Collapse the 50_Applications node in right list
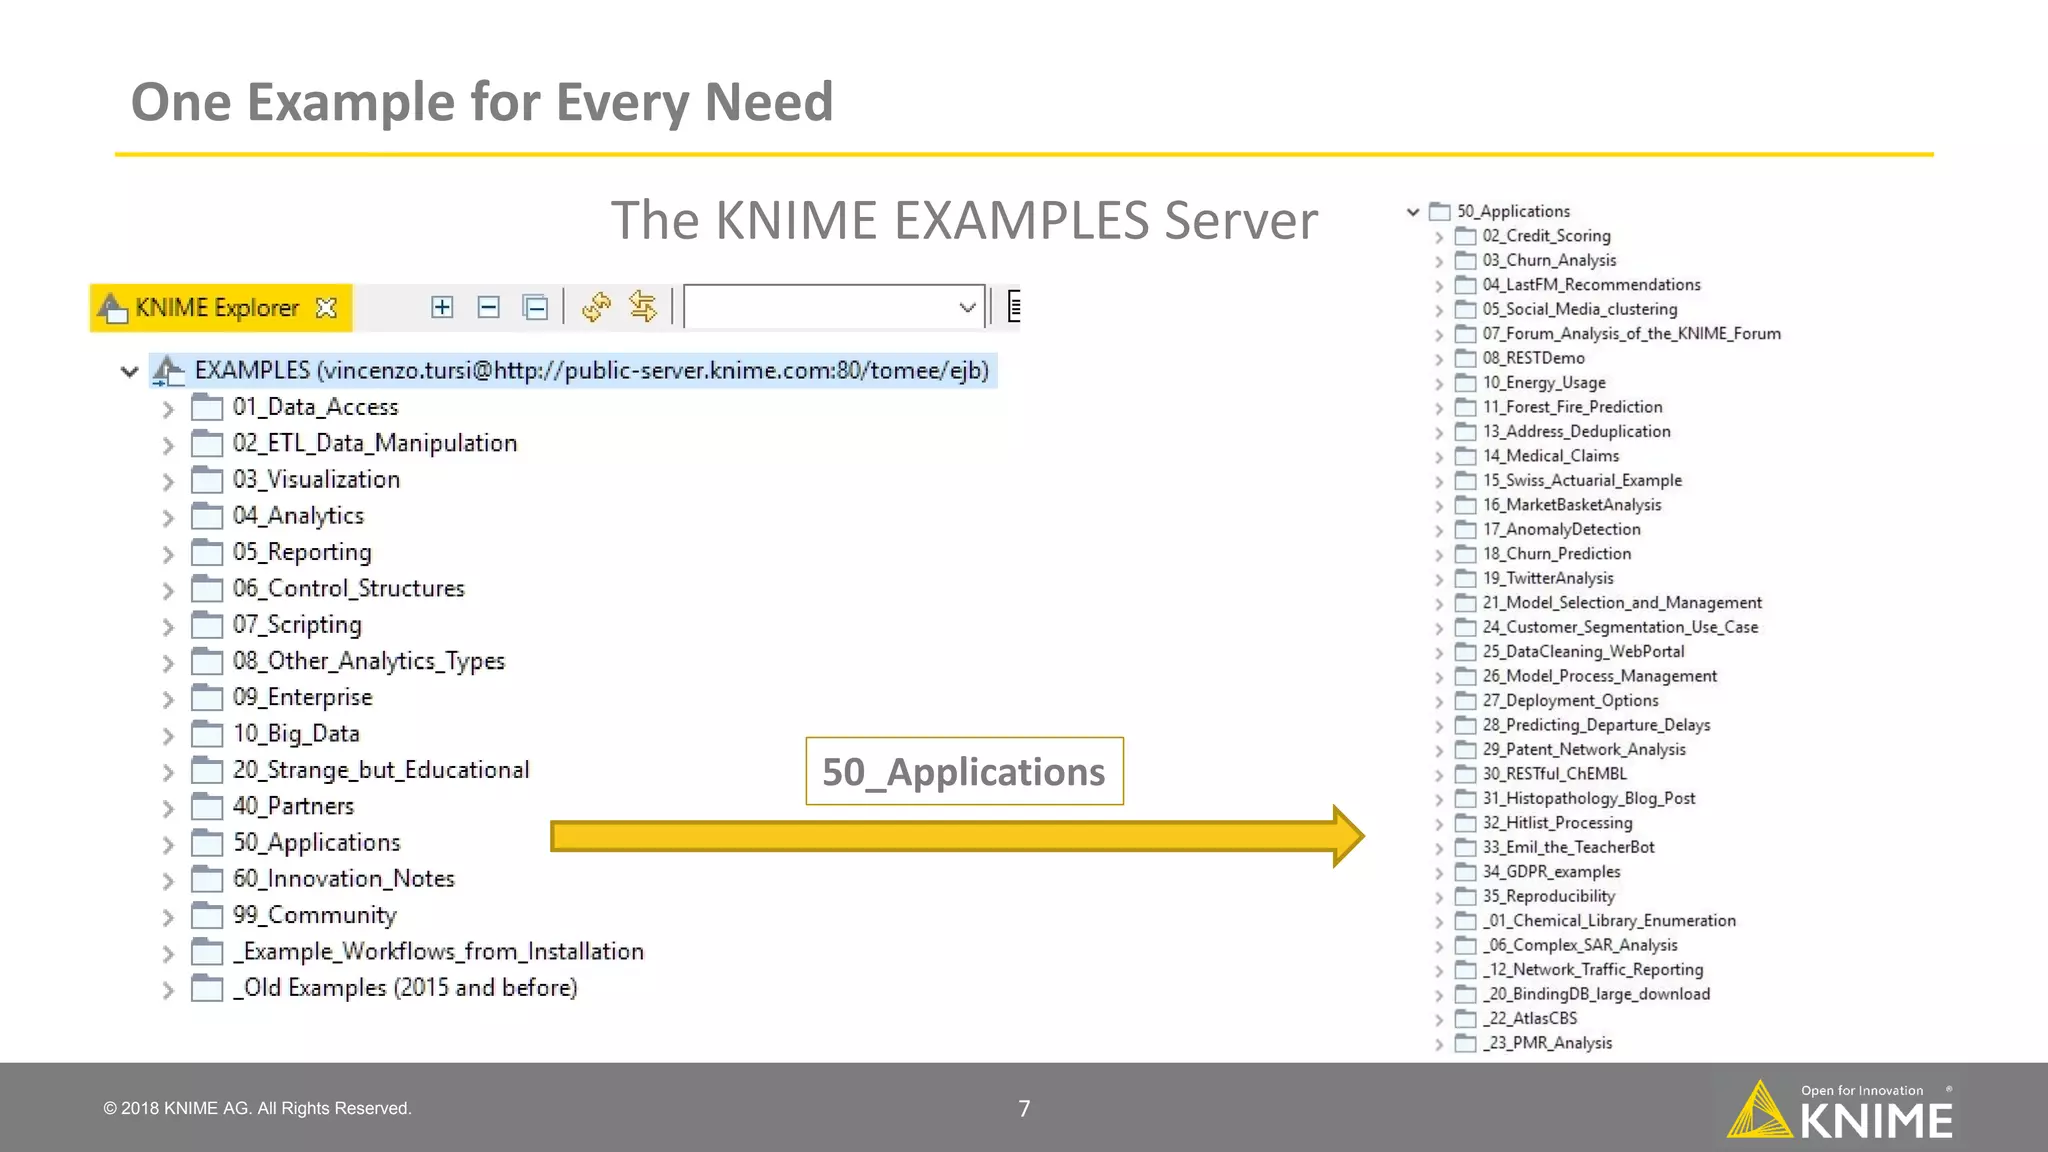The image size is (2048, 1152). coord(1413,212)
